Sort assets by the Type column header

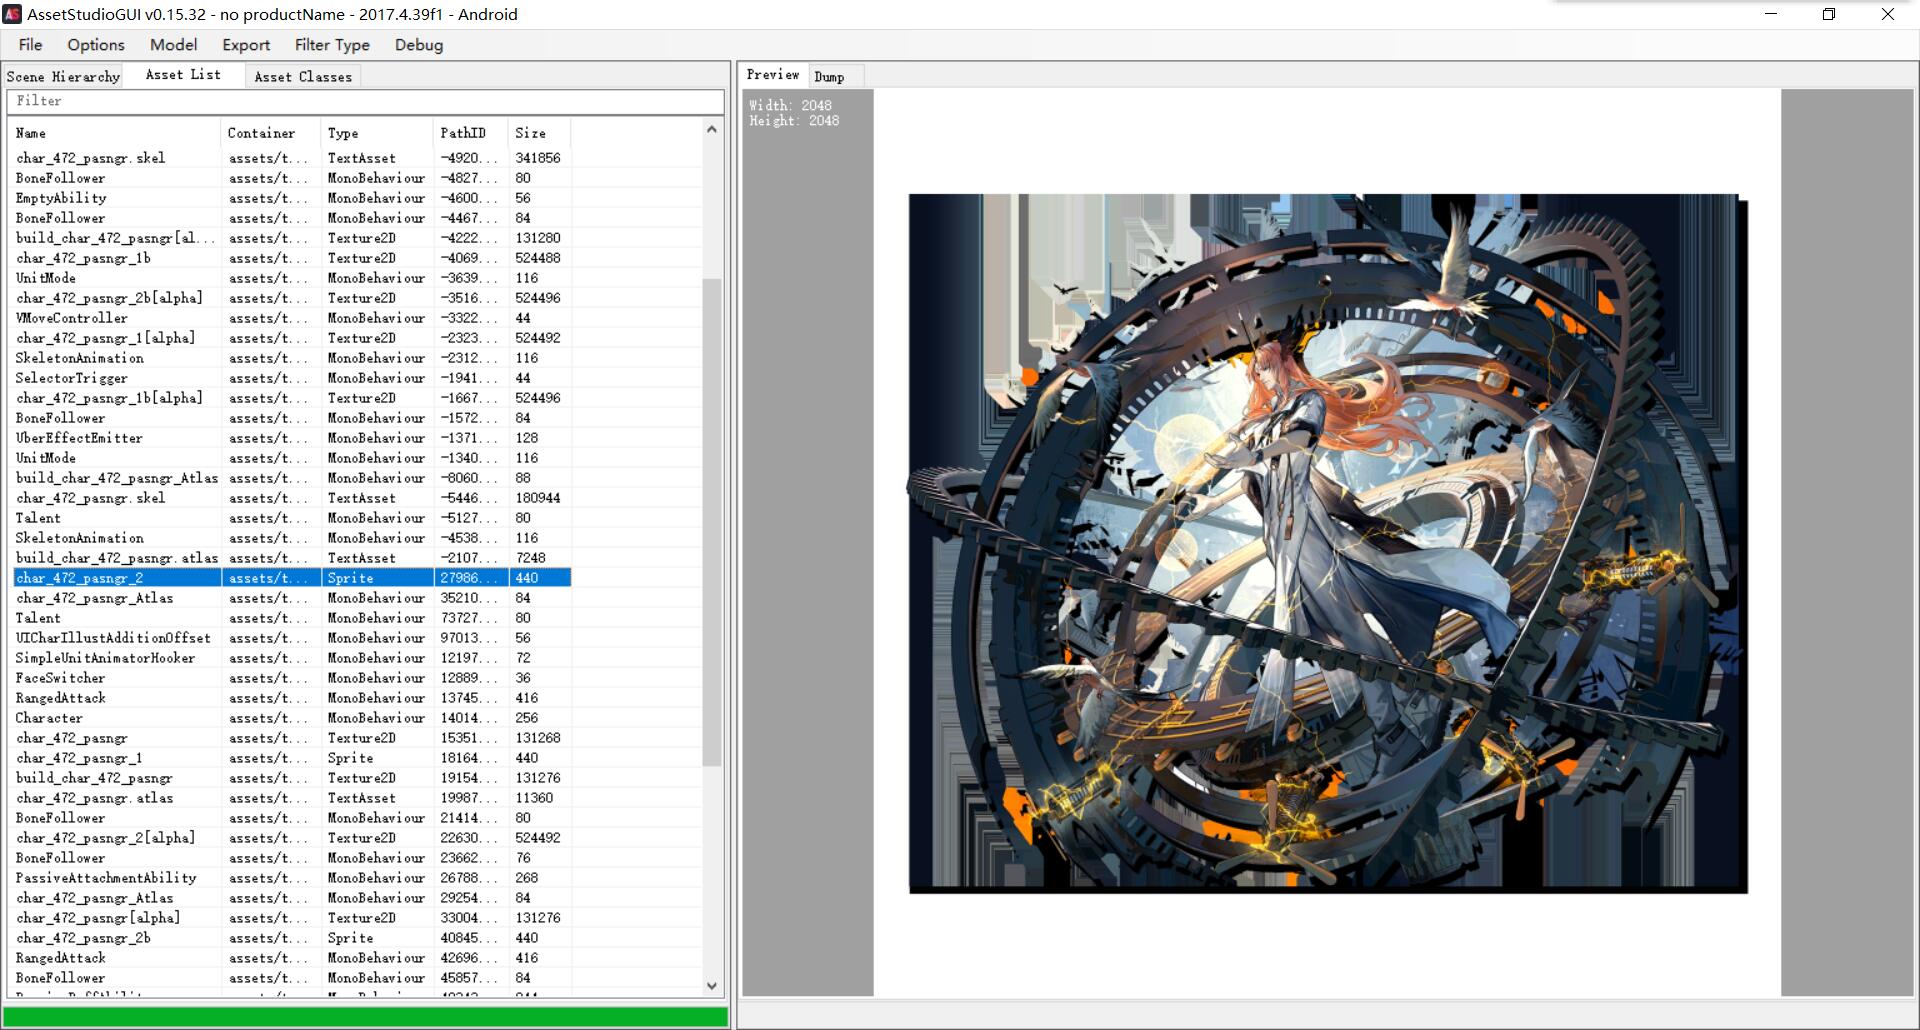(377, 133)
